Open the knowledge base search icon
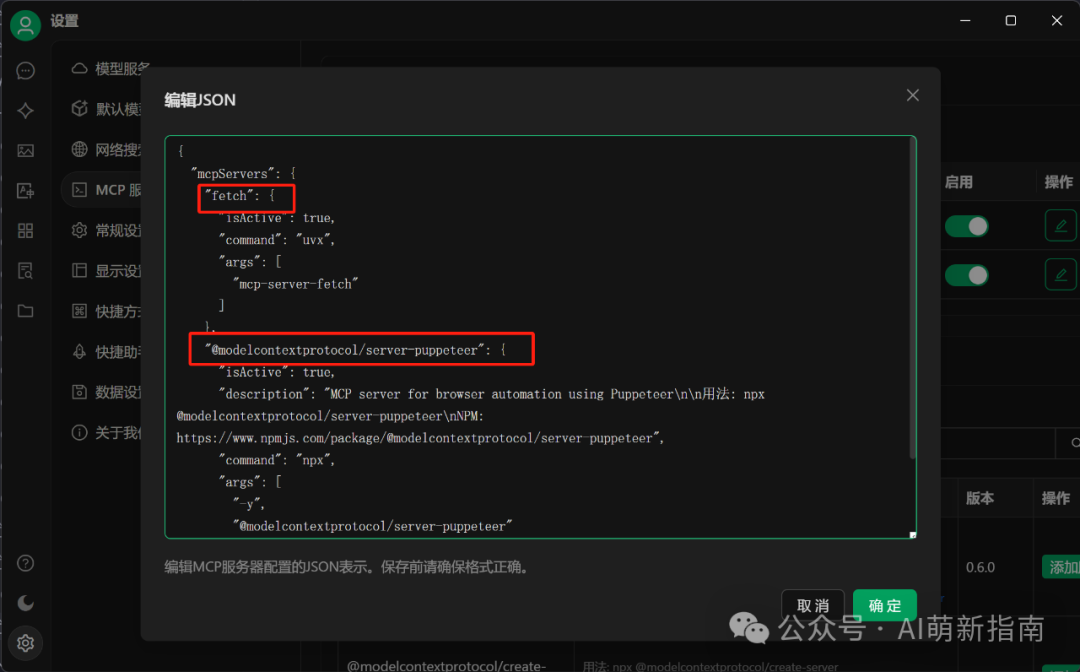 [x=25, y=271]
